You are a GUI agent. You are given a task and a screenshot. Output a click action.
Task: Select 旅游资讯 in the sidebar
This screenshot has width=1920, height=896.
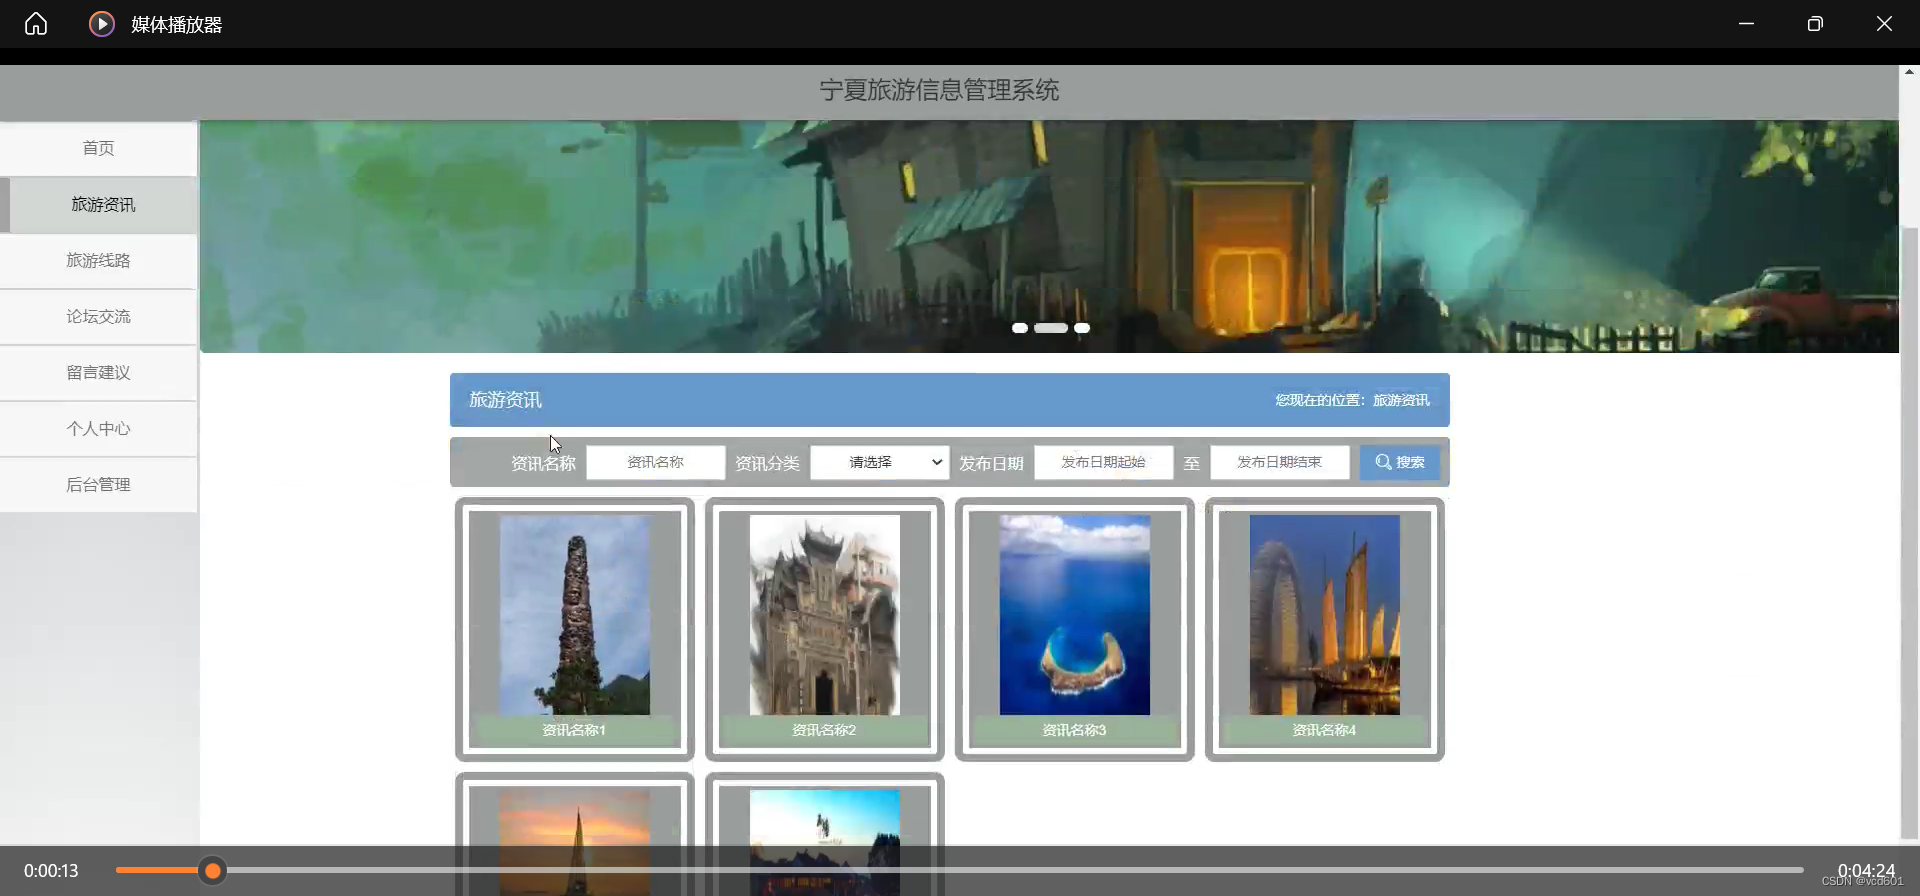(98, 204)
